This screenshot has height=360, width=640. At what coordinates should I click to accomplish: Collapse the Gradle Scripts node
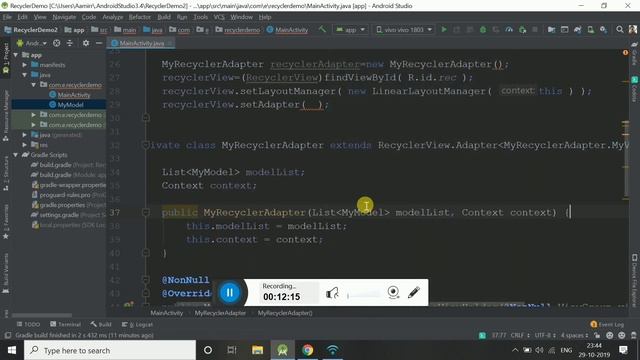pyautogui.click(x=16, y=155)
